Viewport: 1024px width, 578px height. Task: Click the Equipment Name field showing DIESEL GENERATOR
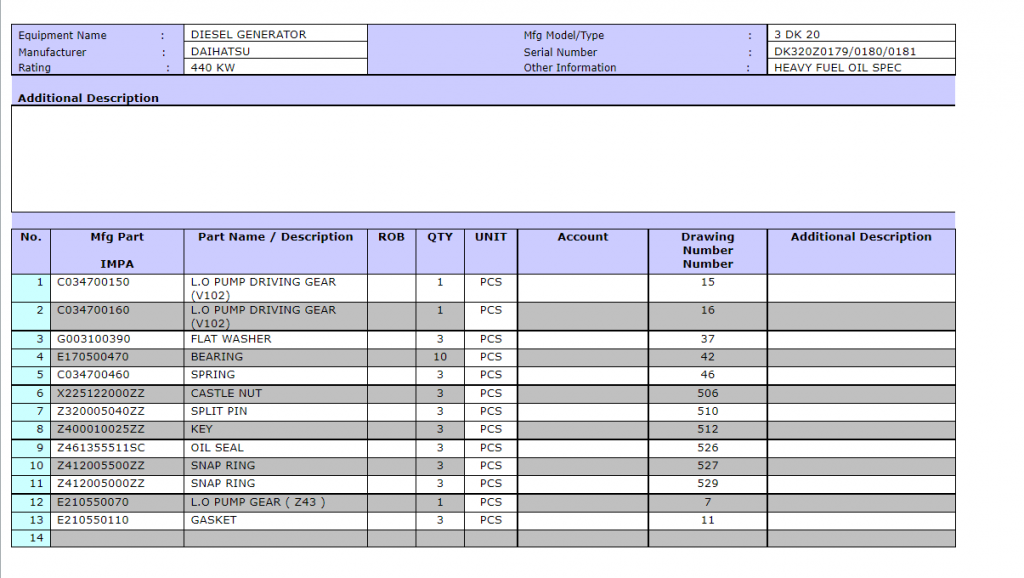click(x=275, y=34)
